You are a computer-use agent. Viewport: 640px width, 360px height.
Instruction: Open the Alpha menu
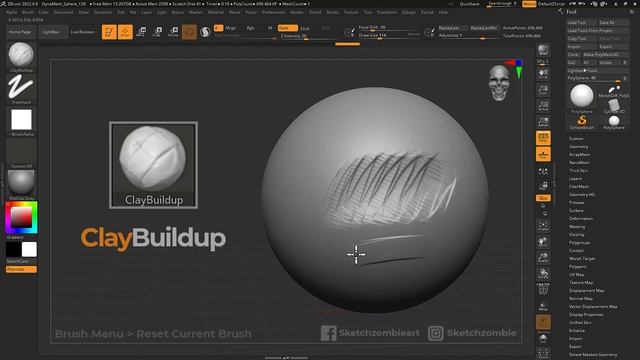(12, 12)
